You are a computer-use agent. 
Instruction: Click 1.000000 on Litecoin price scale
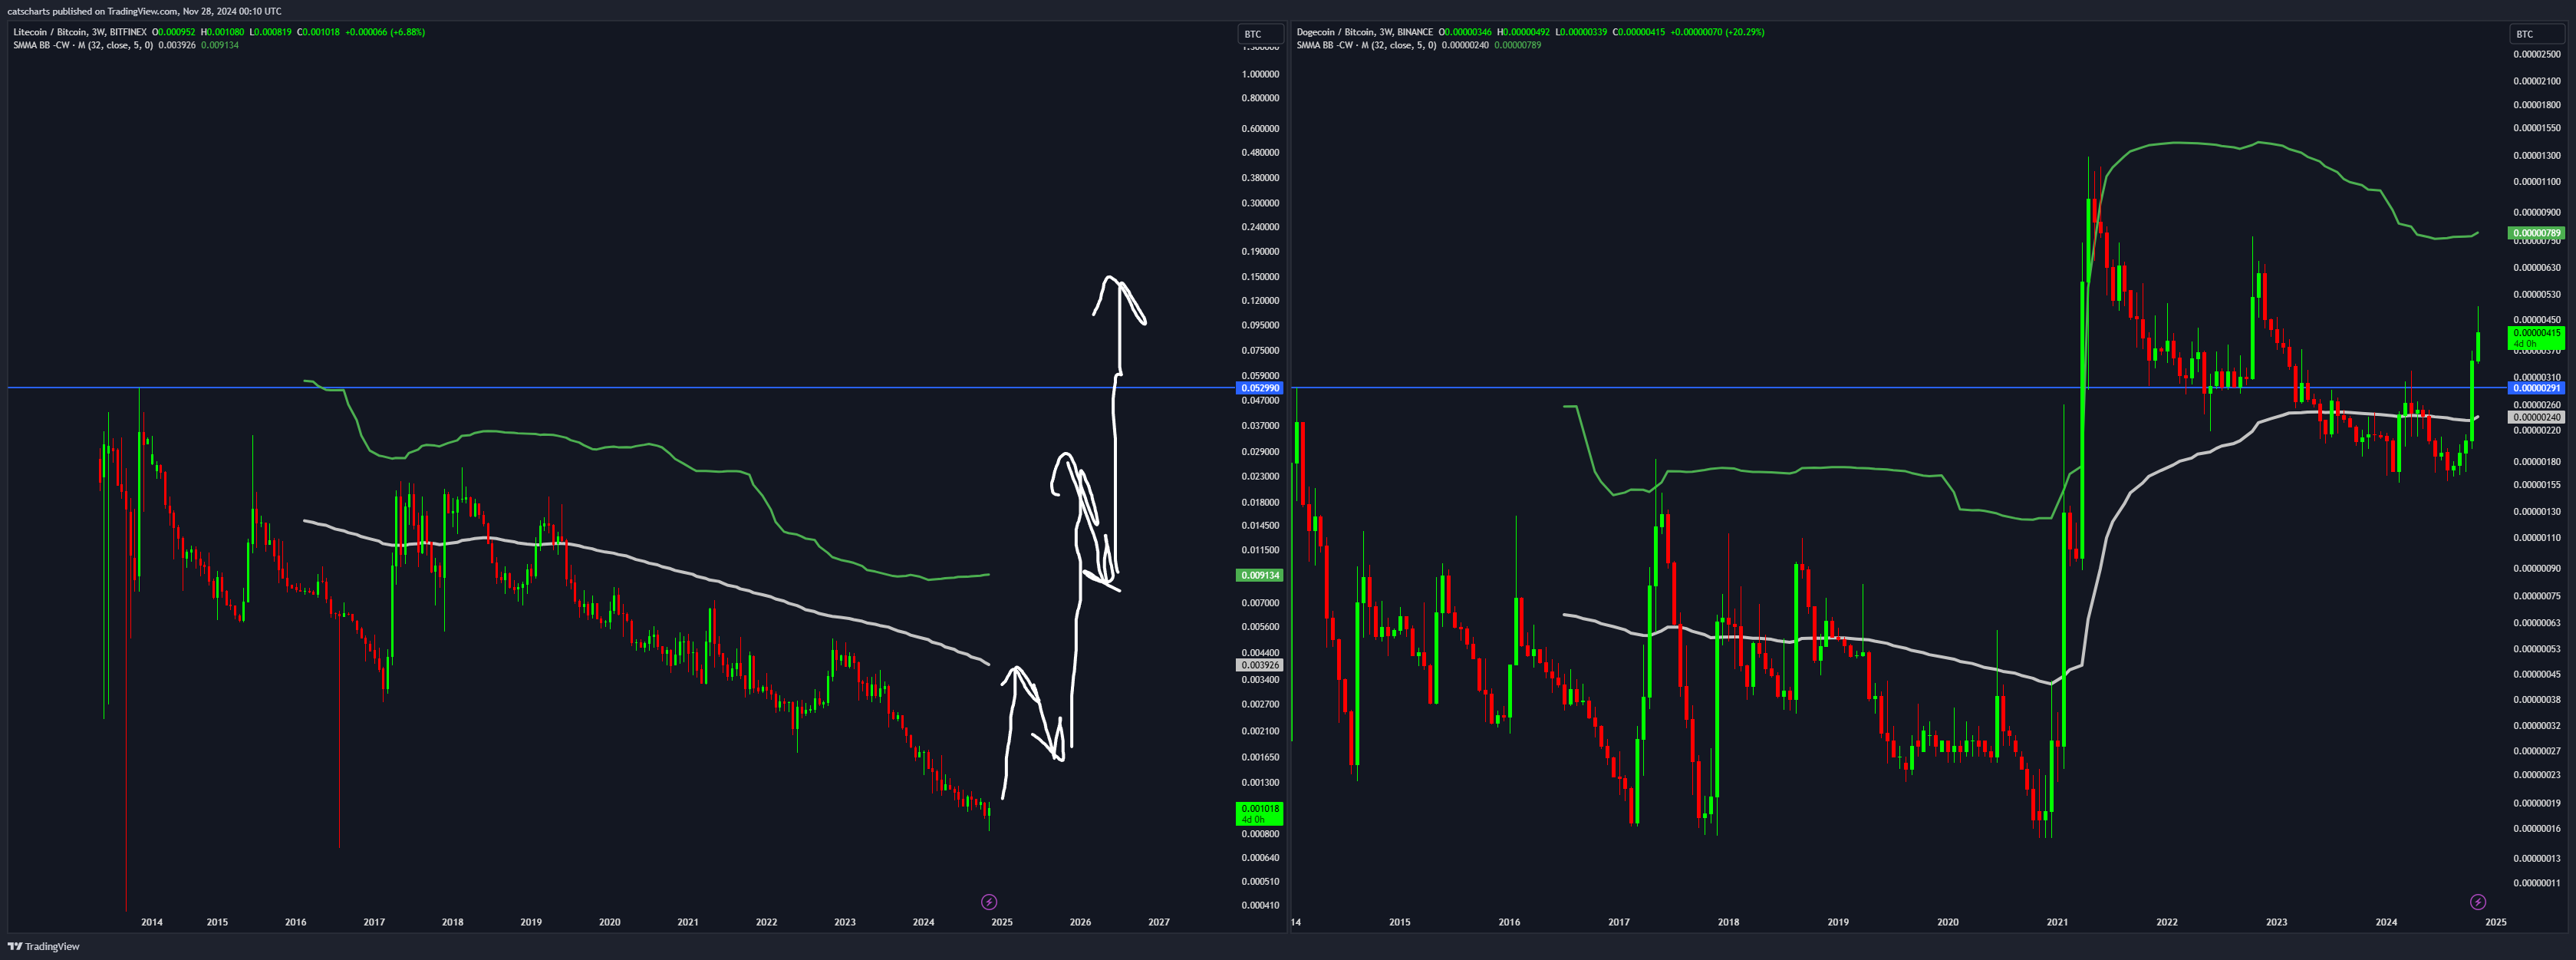1260,74
